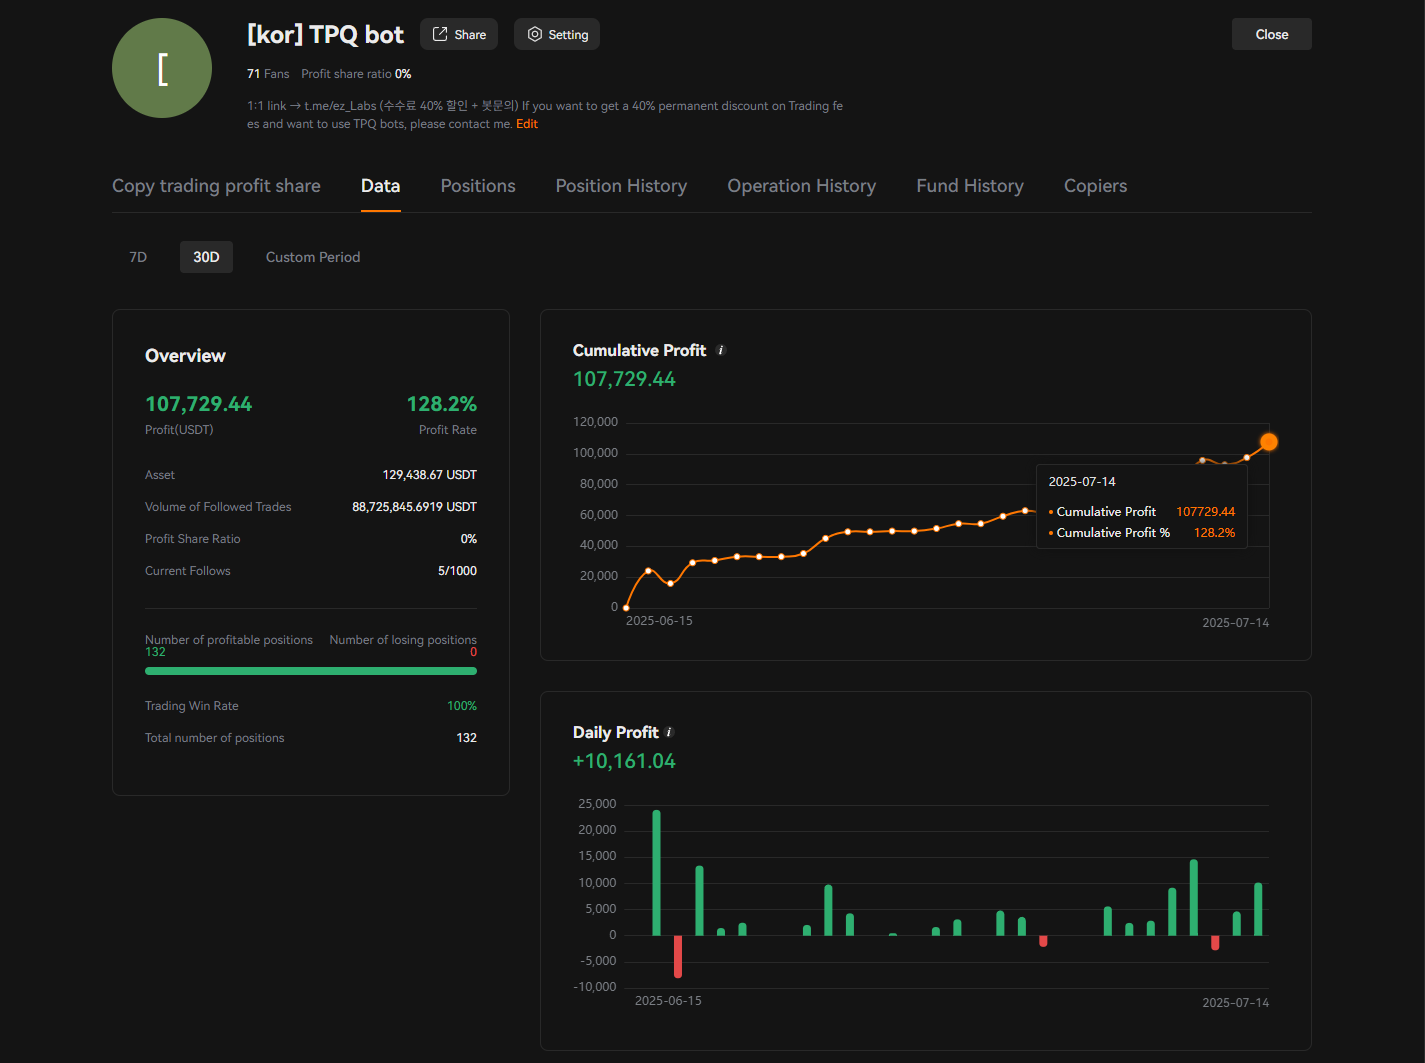
Task: Go to Operation History tab
Action: 801,186
